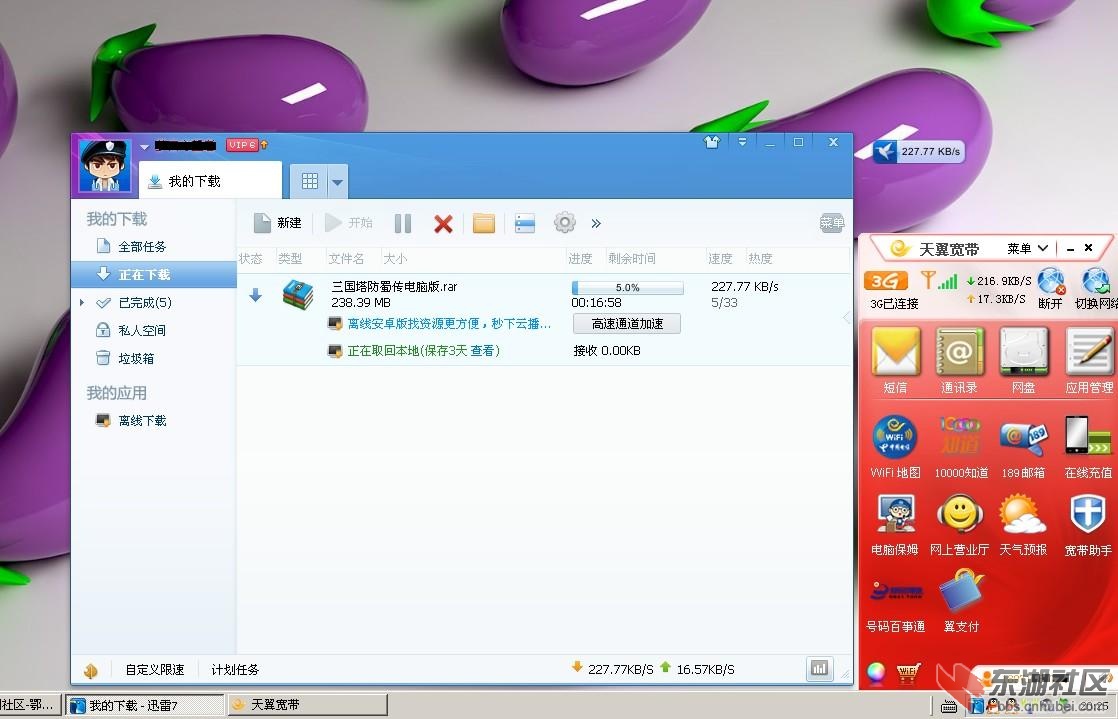Switch to 天翼宽带 taskbar button
Screen dimensions: 1118x719
[307, 705]
